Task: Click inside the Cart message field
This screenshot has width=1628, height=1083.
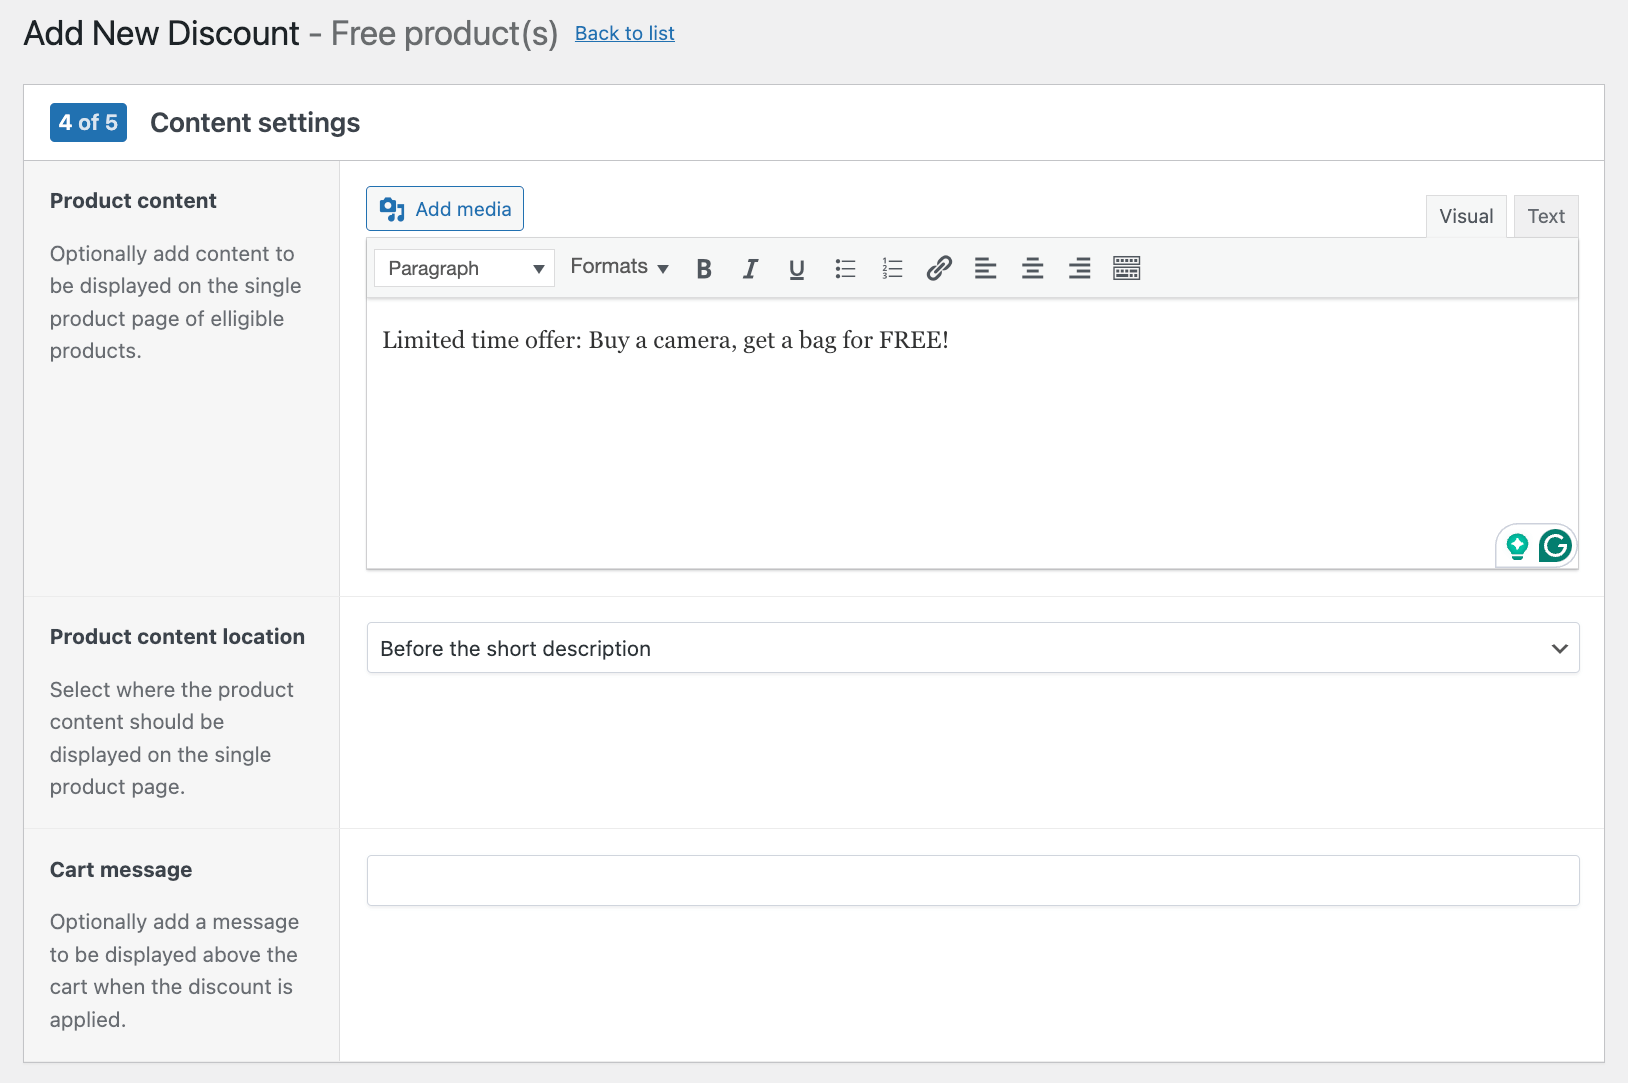Action: click(972, 880)
